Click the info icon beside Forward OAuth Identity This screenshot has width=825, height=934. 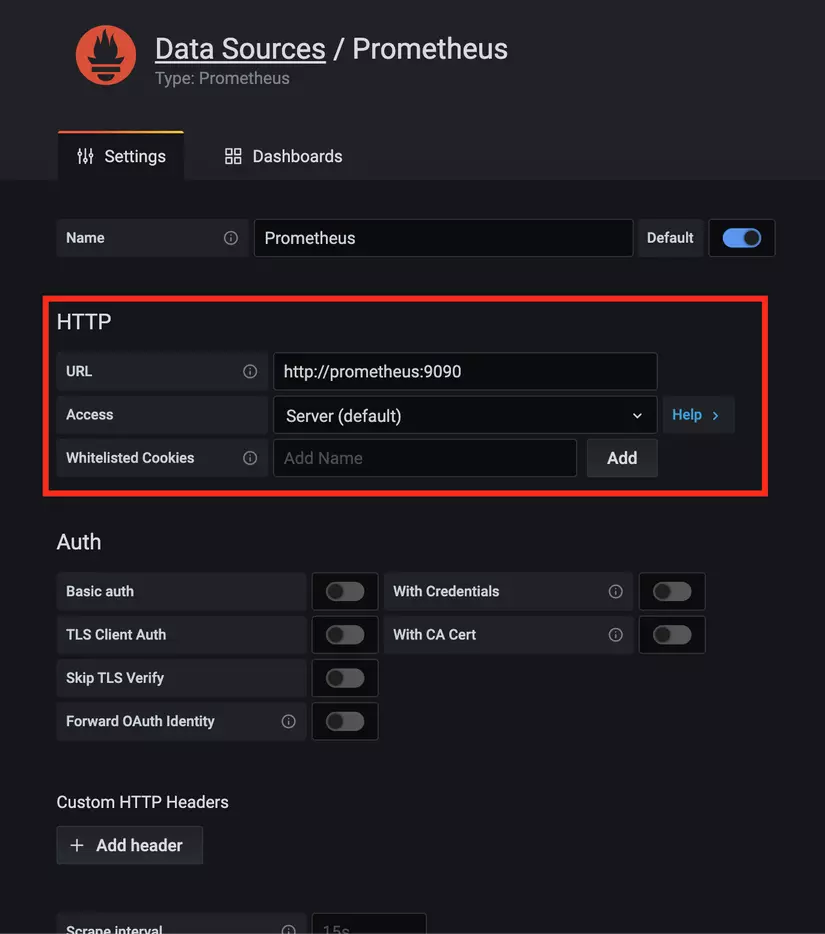point(288,721)
